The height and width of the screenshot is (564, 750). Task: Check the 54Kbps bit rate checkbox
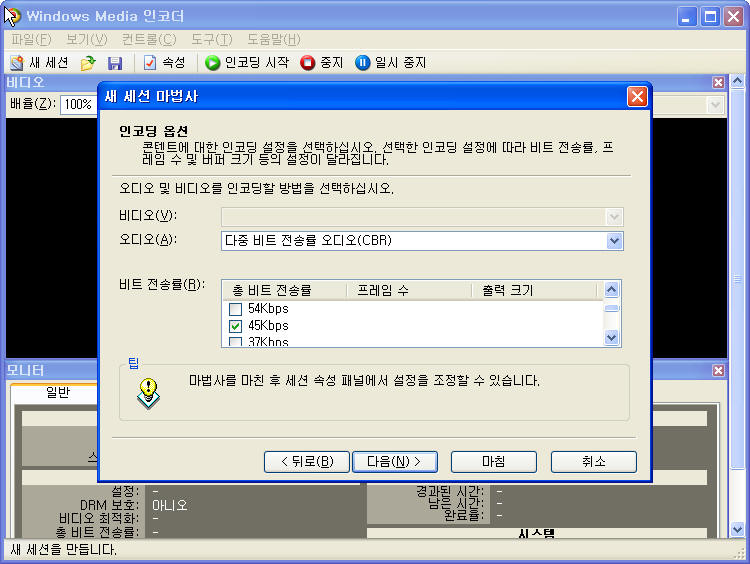(x=235, y=309)
